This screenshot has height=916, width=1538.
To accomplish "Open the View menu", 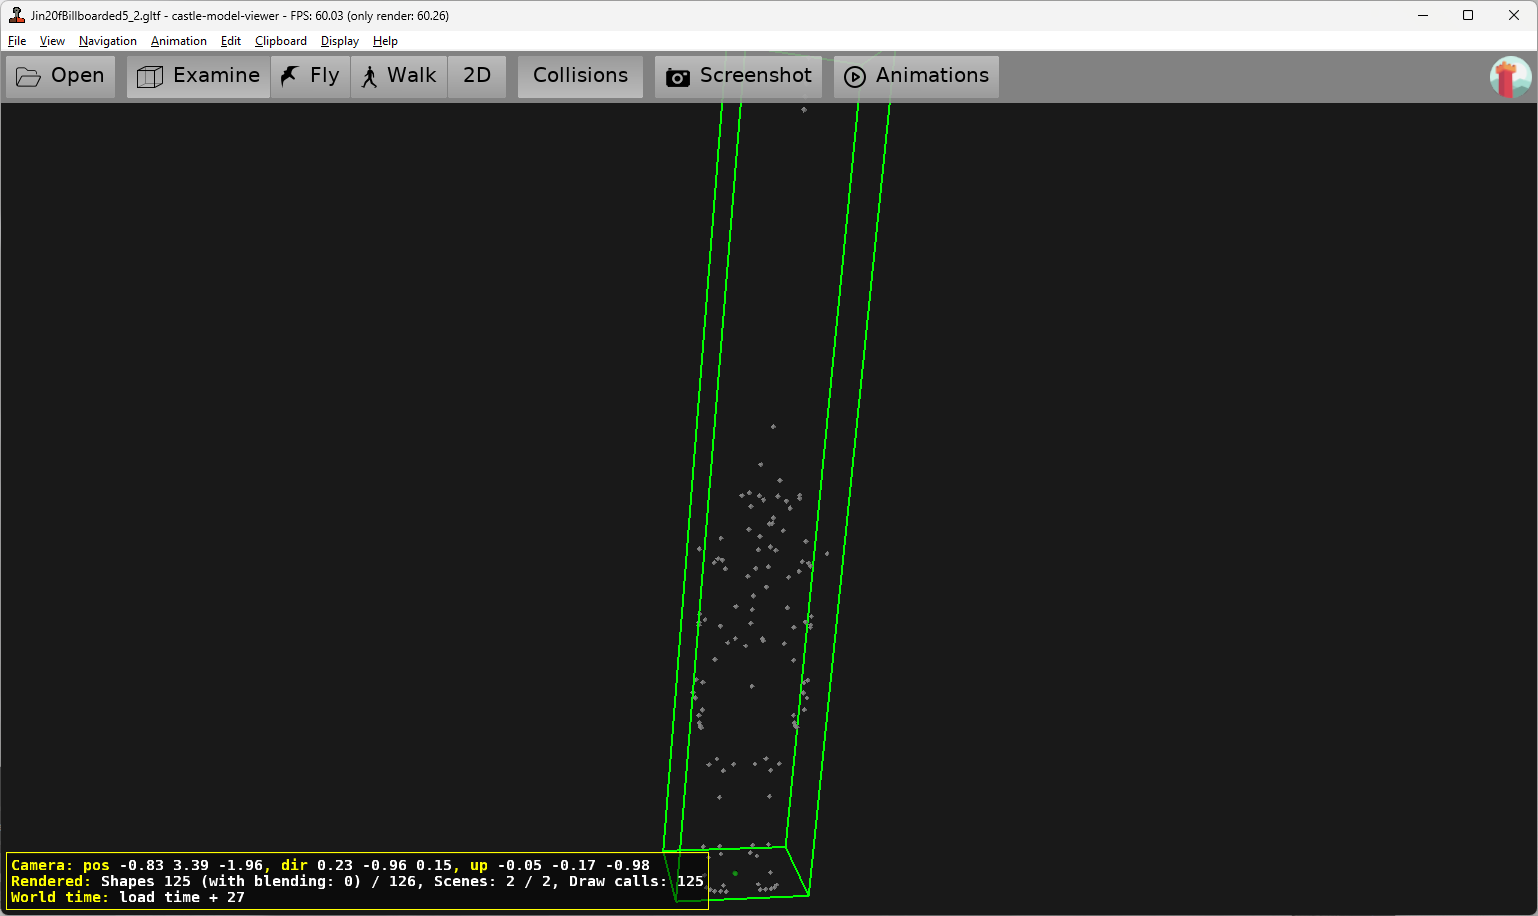I will (x=52, y=41).
